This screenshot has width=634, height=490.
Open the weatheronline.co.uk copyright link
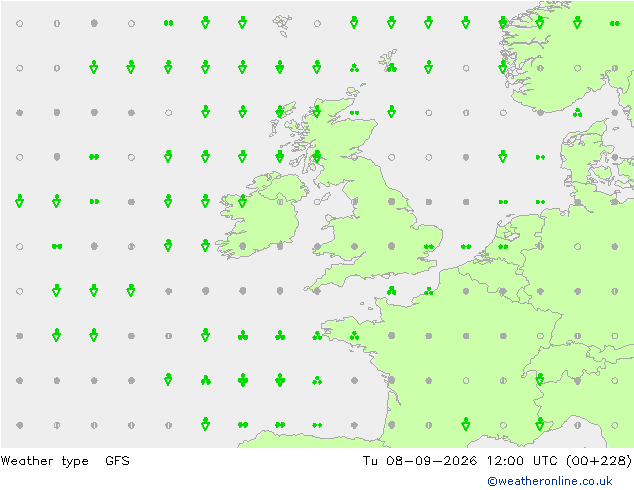549,481
